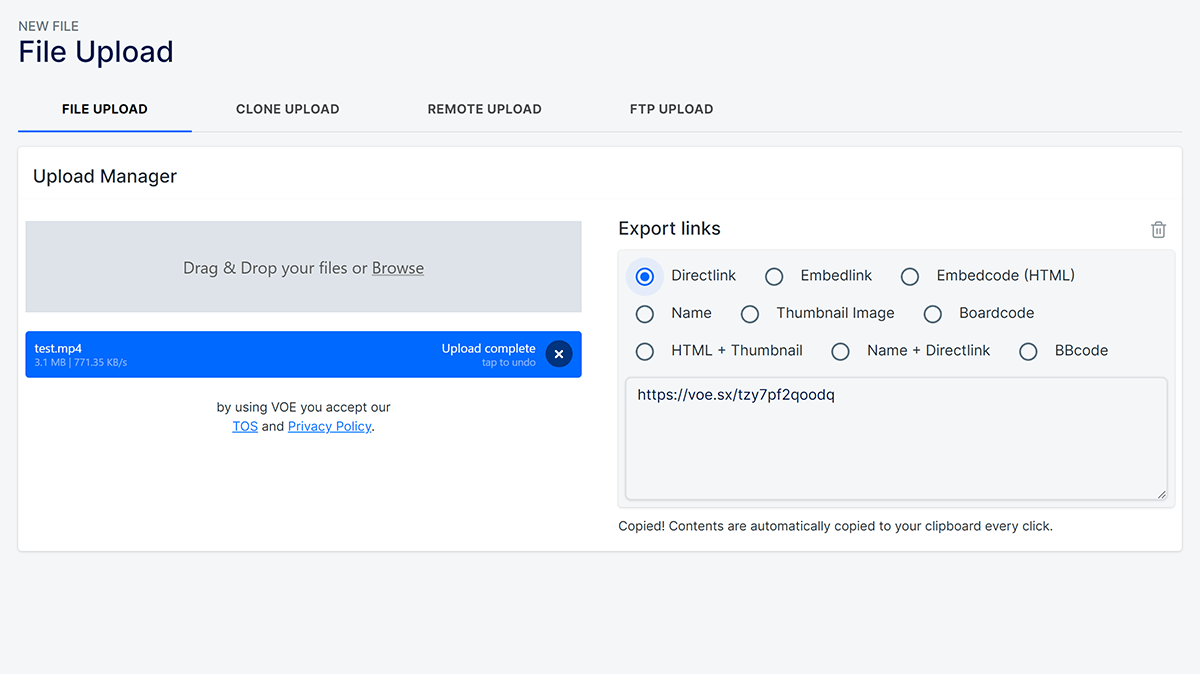Select the Name export option
This screenshot has height=674, width=1200.
click(x=645, y=314)
